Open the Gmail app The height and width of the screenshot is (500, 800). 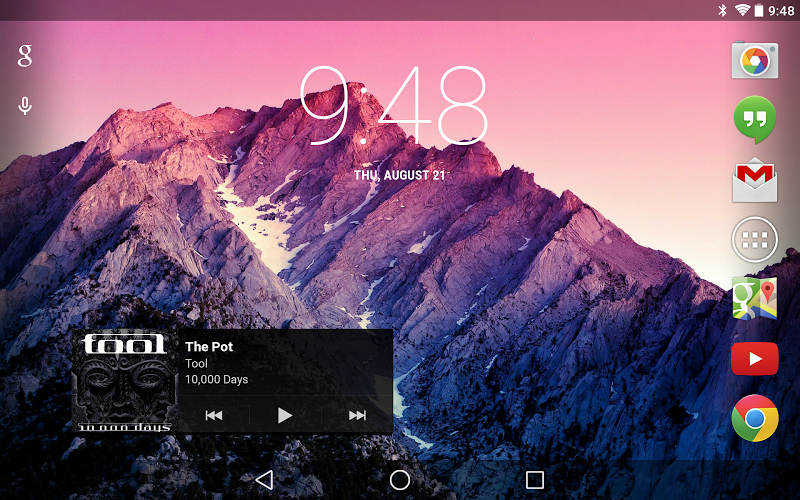click(755, 180)
